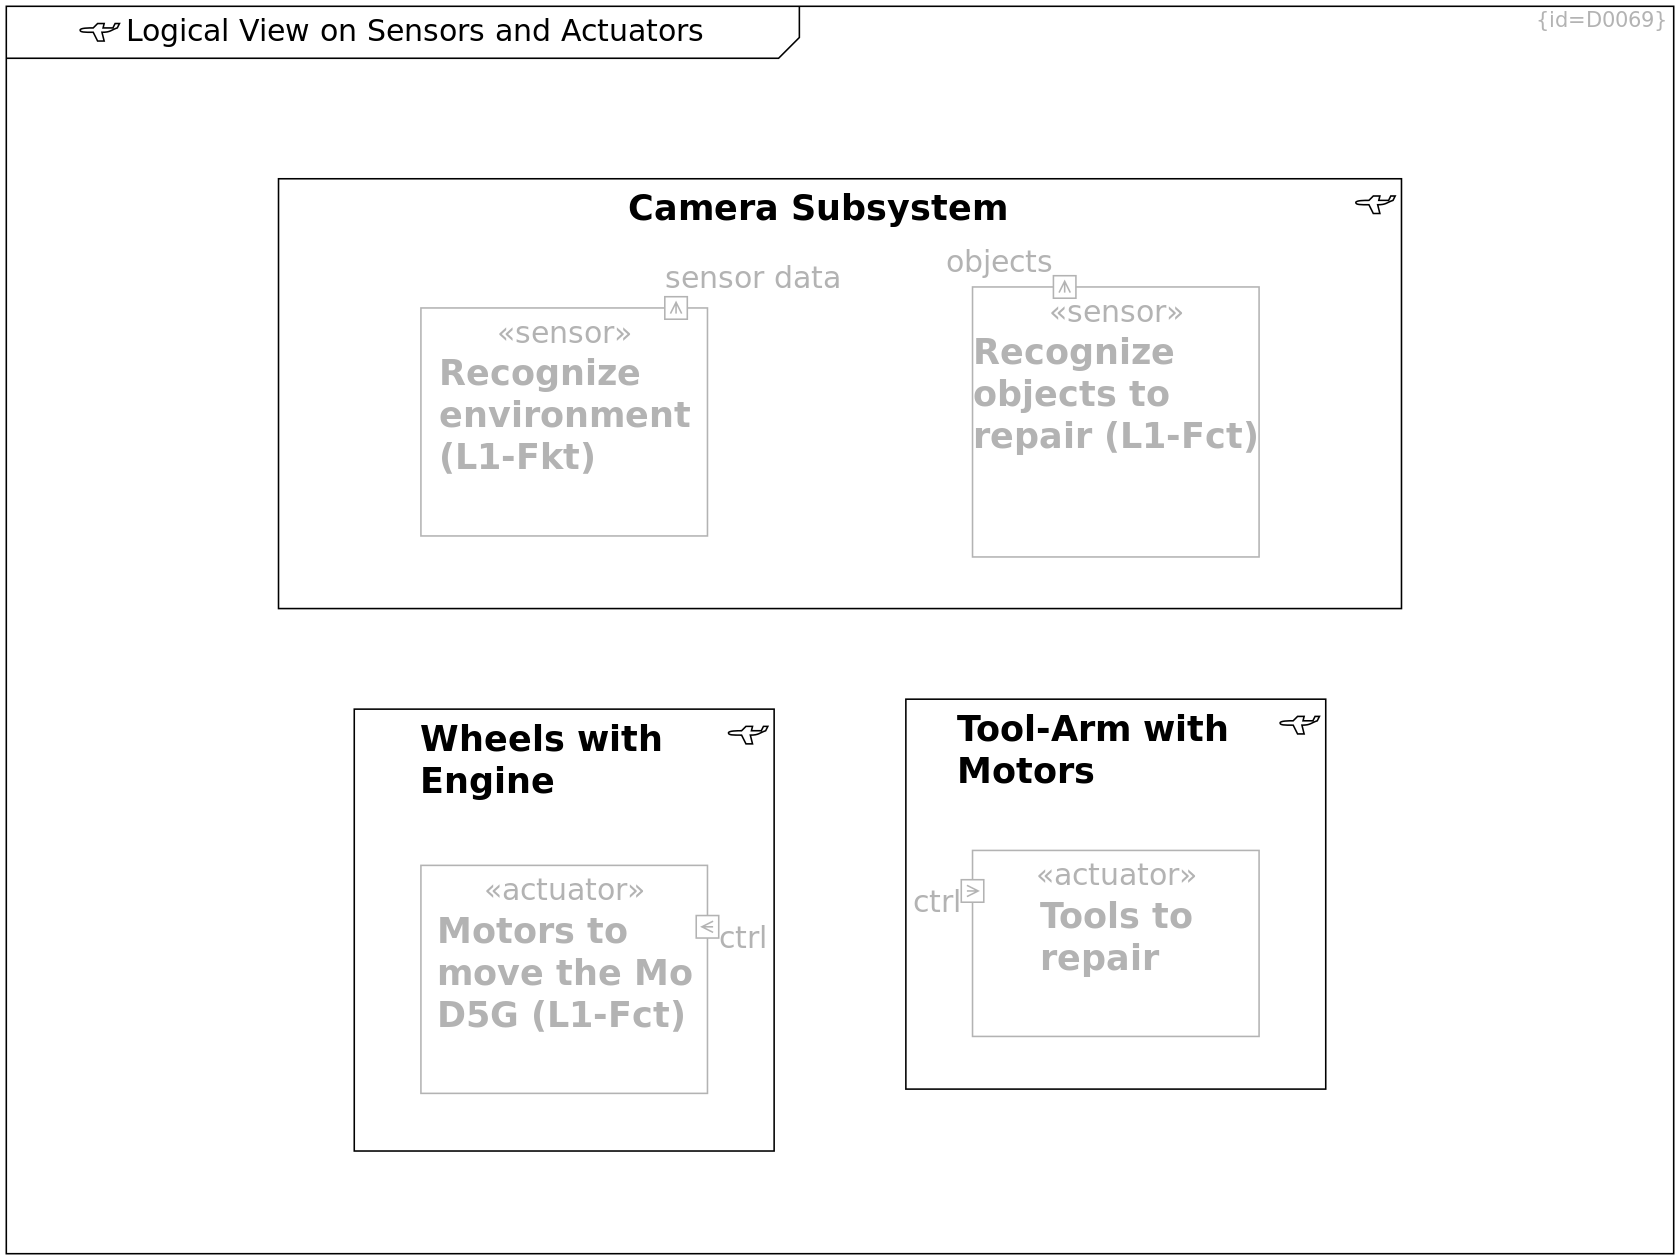Click the sensor data port label

tap(752, 278)
